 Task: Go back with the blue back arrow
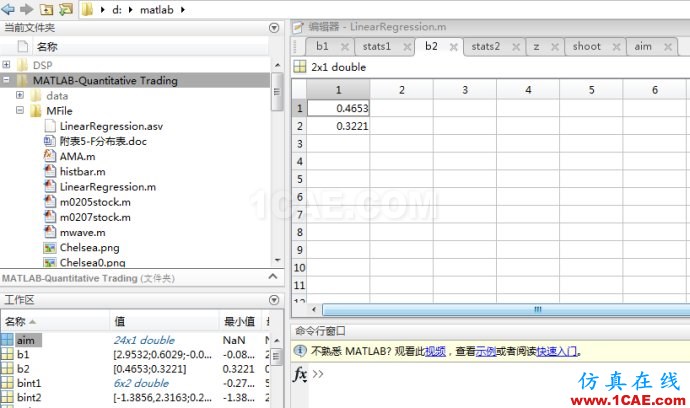point(7,9)
